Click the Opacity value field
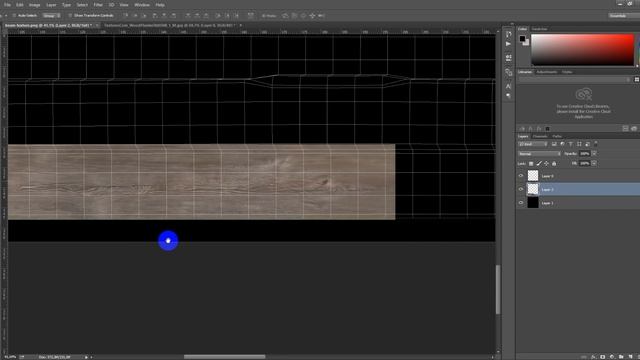The height and width of the screenshot is (360, 640). pyautogui.click(x=585, y=154)
